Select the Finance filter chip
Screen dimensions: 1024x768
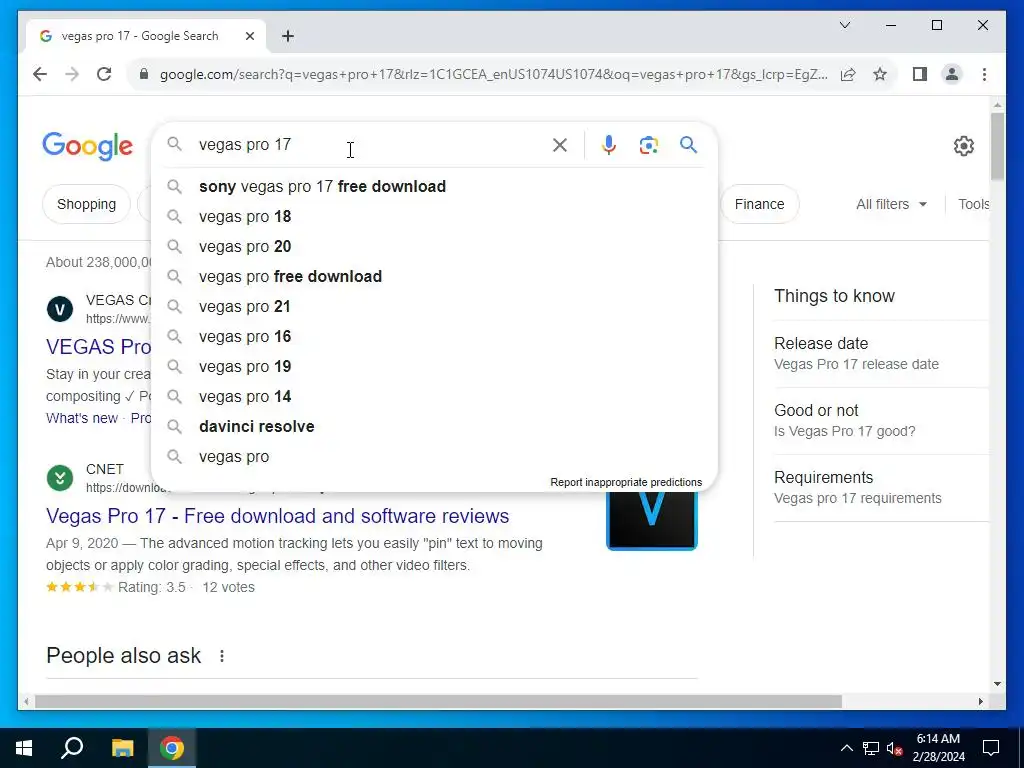pyautogui.click(x=760, y=204)
